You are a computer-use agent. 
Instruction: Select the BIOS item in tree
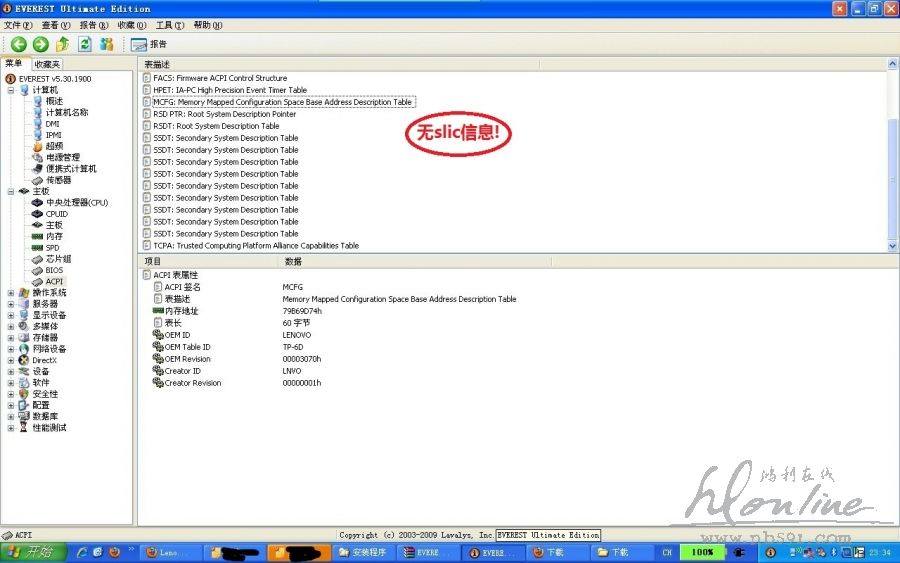(54, 270)
